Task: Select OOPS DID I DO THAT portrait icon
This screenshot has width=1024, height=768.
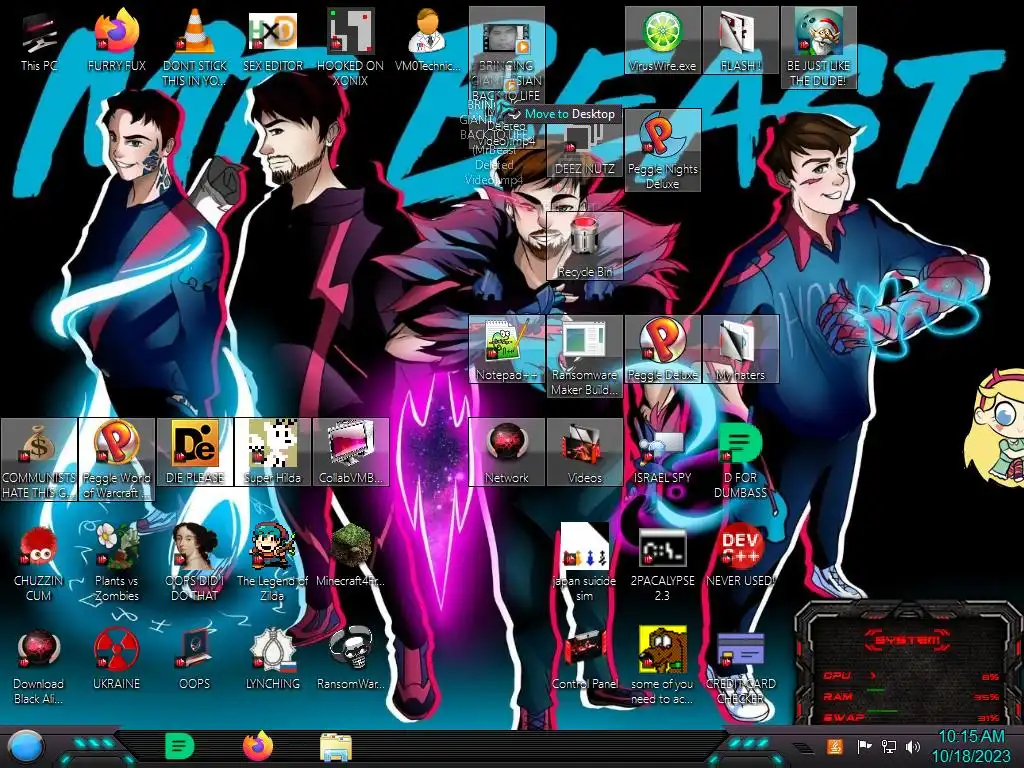Action: 195,562
